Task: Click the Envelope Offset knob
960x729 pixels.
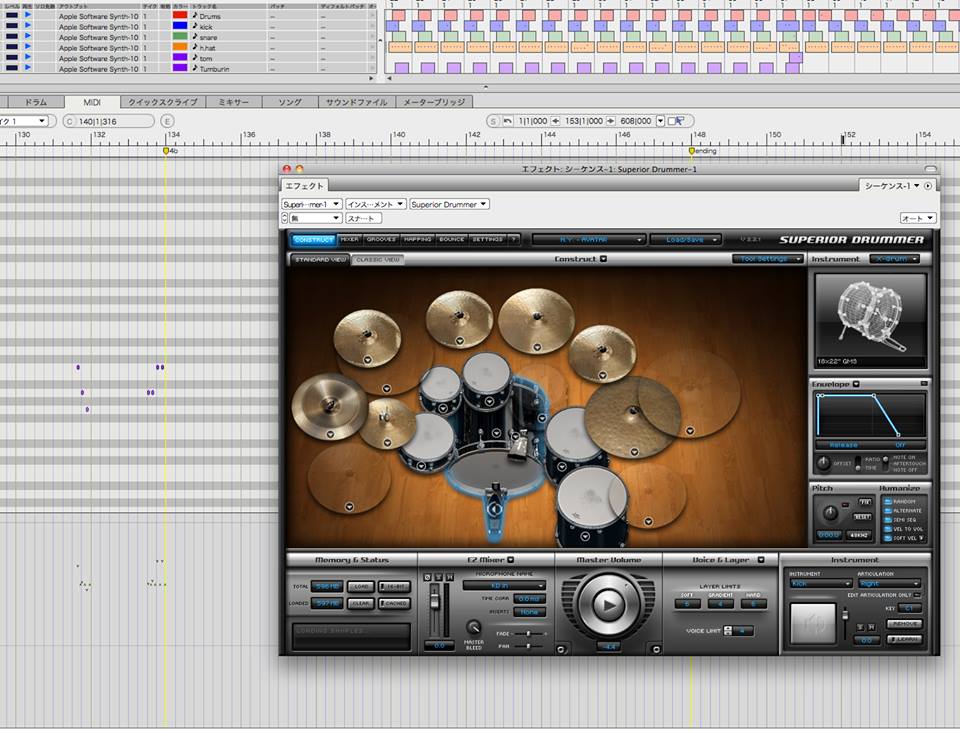Action: pos(823,463)
